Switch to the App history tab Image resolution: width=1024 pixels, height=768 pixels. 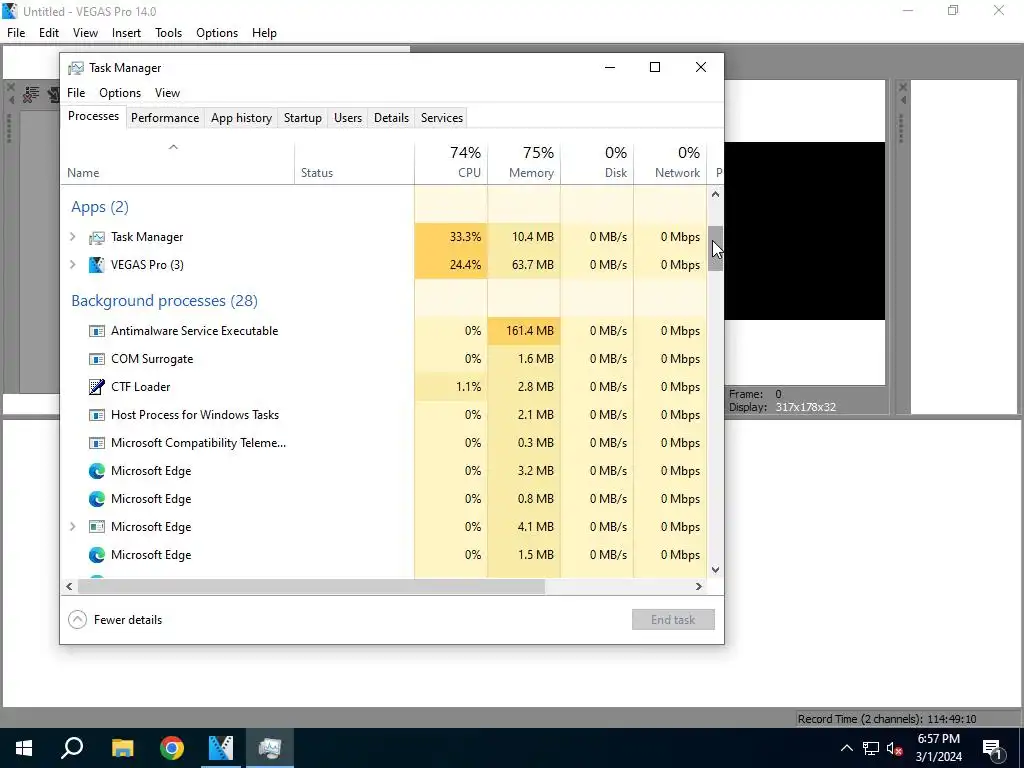click(241, 118)
